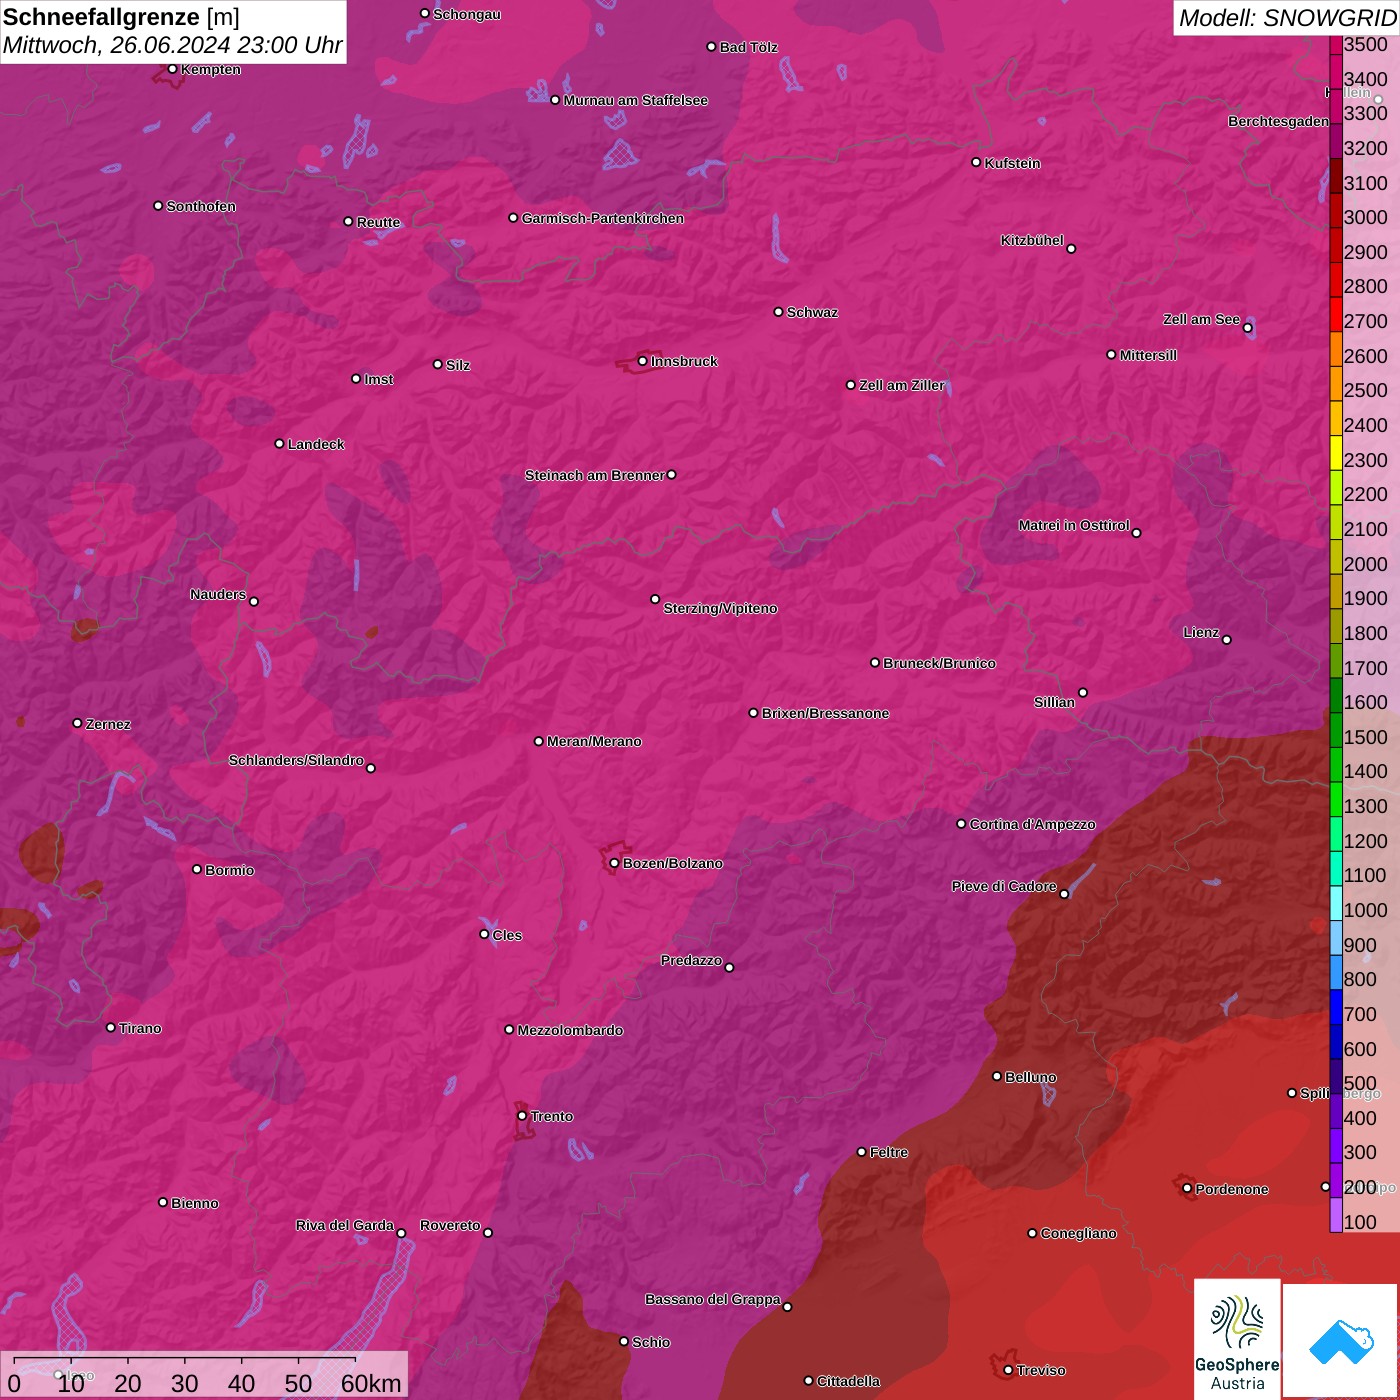The height and width of the screenshot is (1400, 1400).
Task: Click the Nauders label
Action: point(218,594)
